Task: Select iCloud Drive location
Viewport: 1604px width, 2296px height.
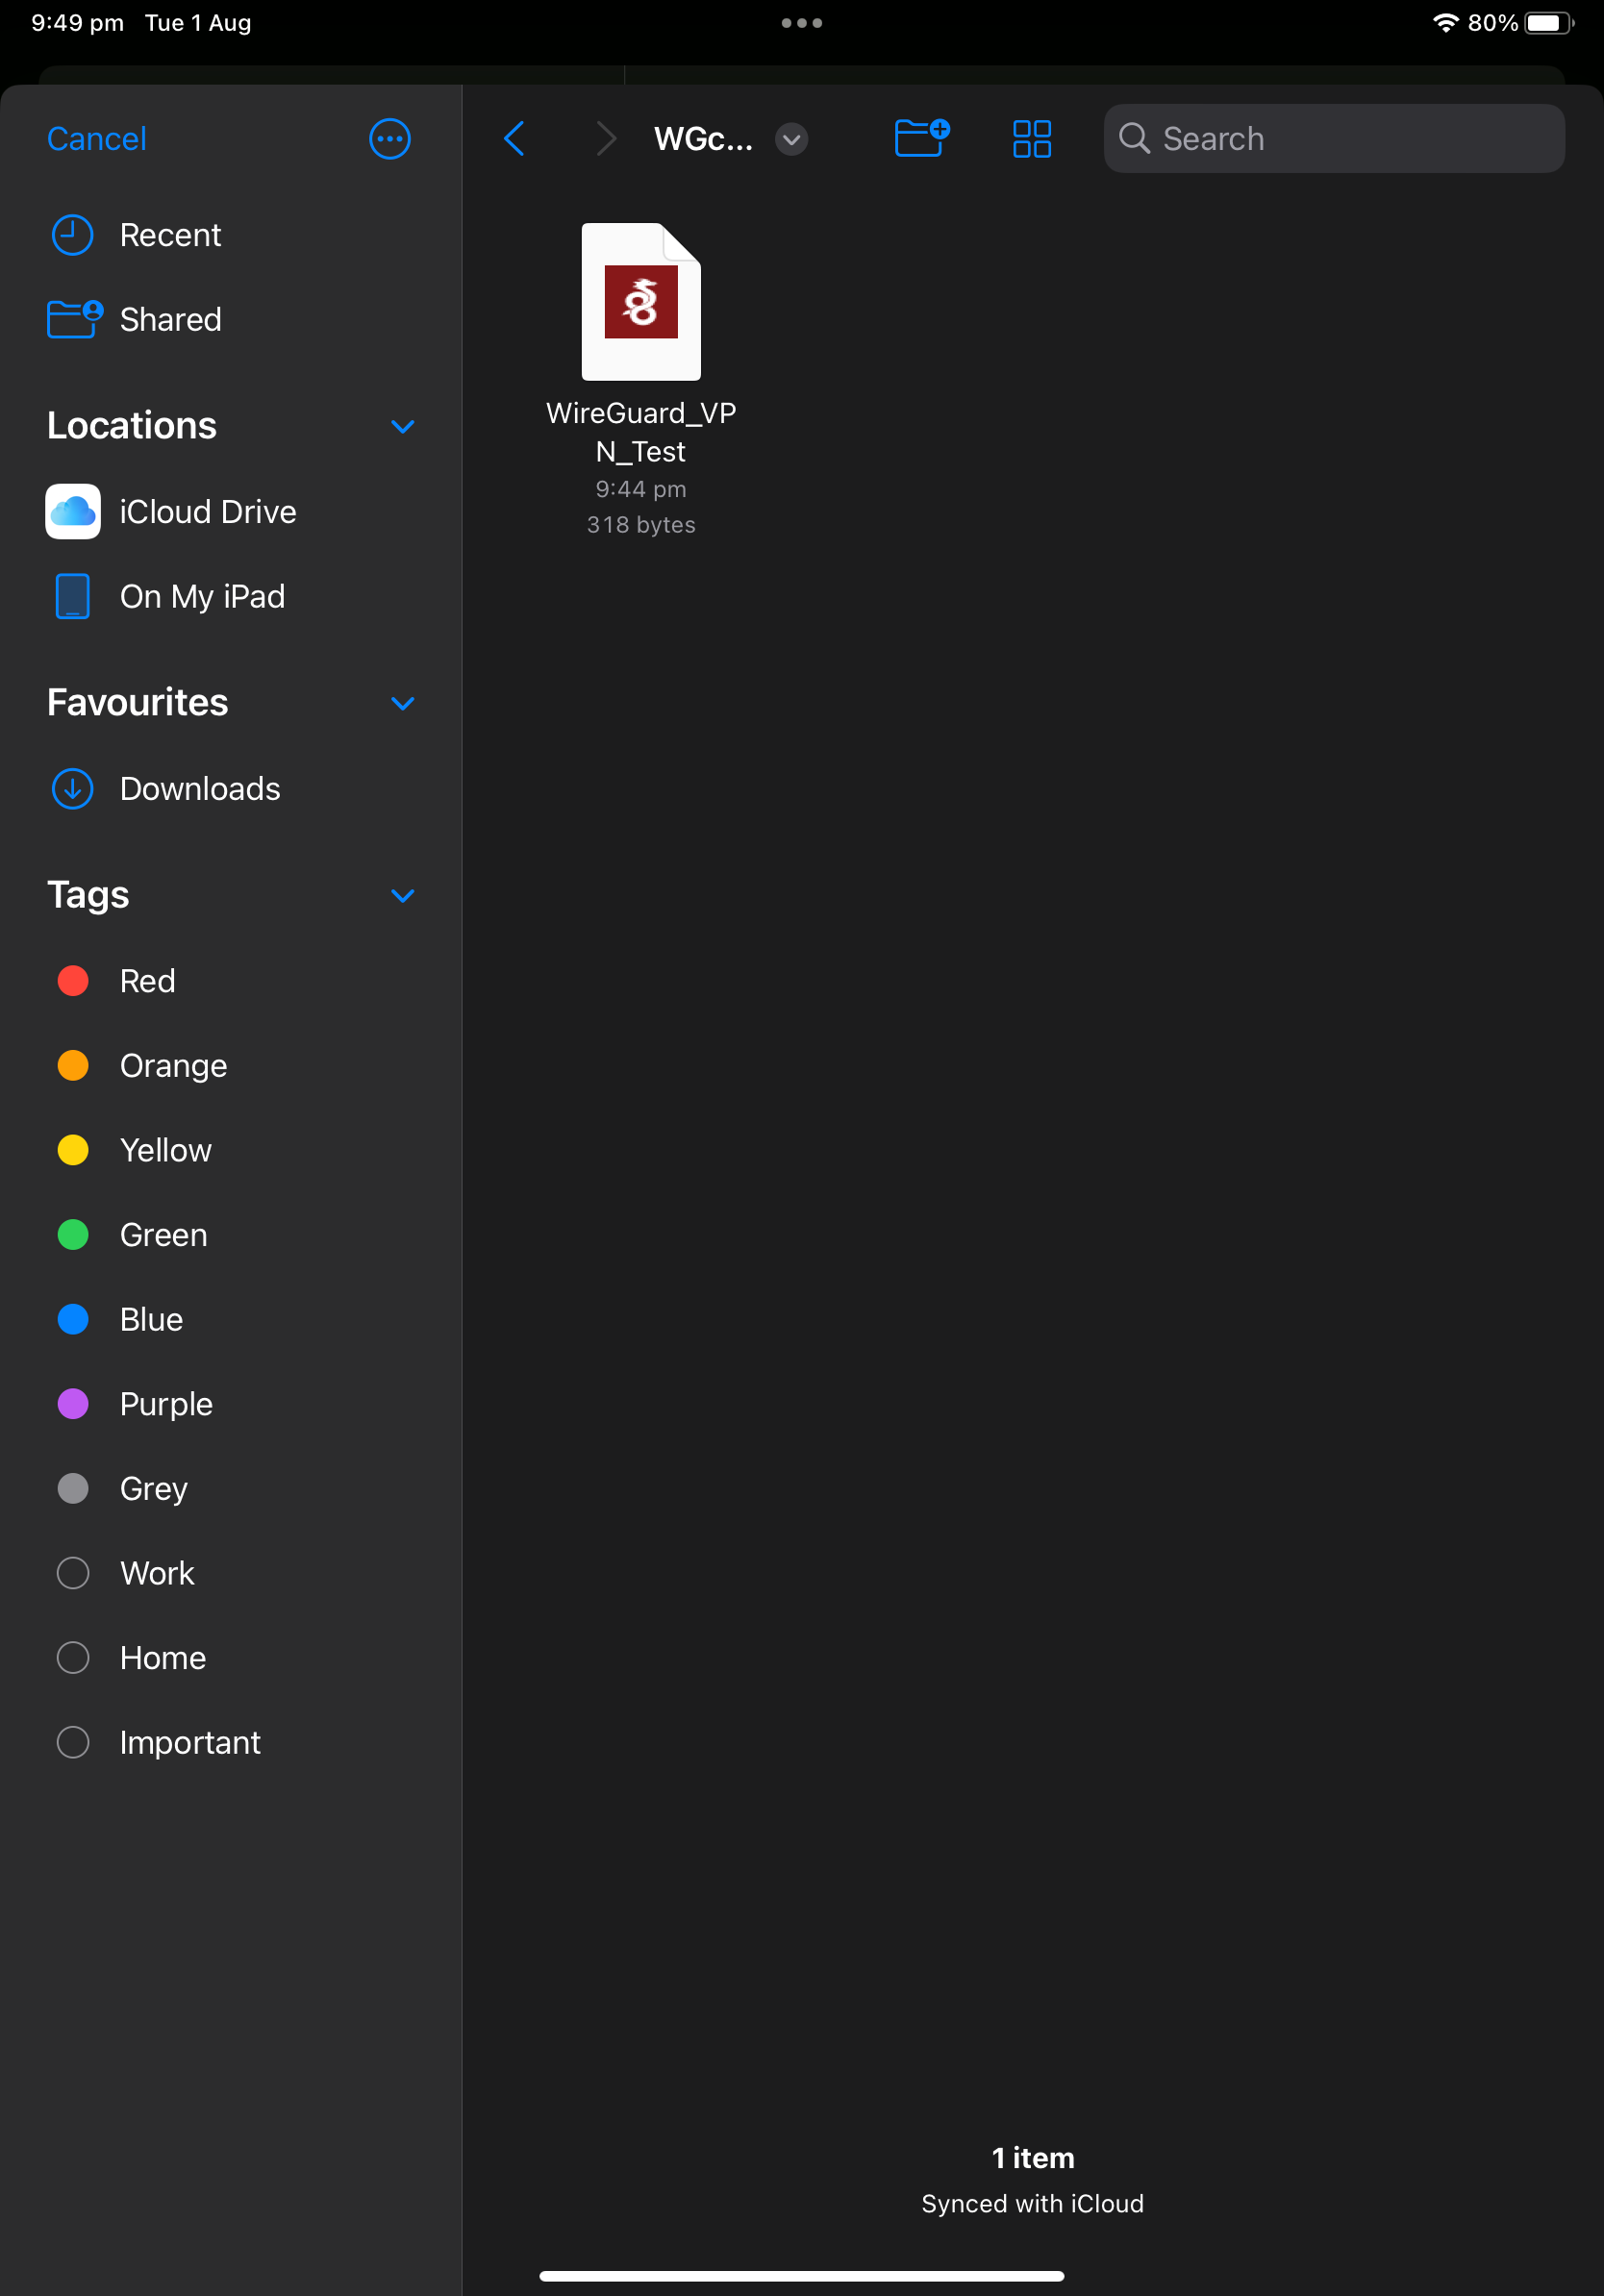Action: 207,511
